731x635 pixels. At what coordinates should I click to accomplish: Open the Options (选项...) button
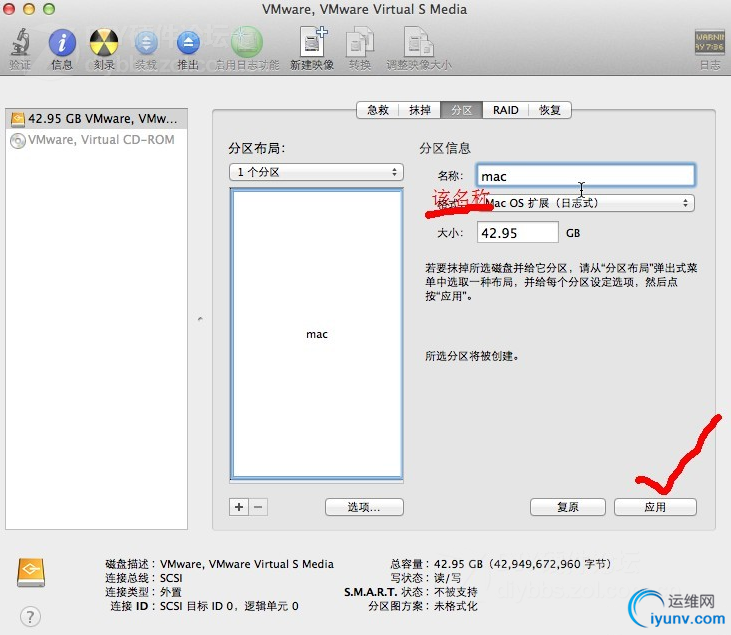[x=364, y=507]
